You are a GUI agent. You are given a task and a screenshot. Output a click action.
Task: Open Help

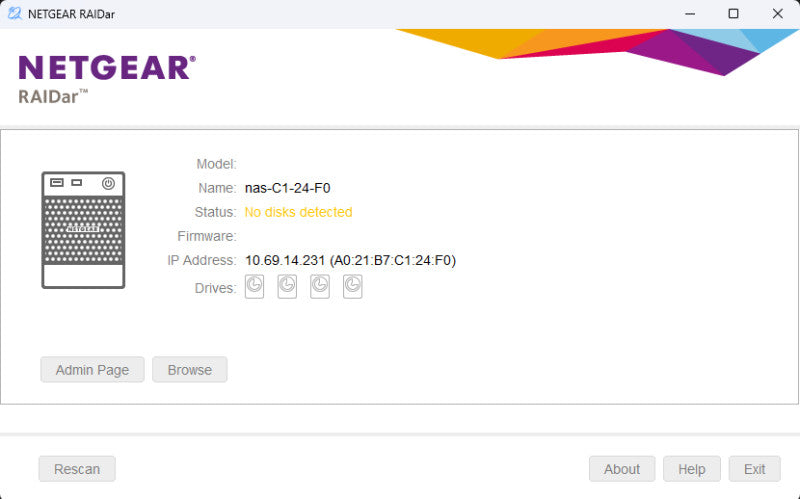[x=692, y=469]
